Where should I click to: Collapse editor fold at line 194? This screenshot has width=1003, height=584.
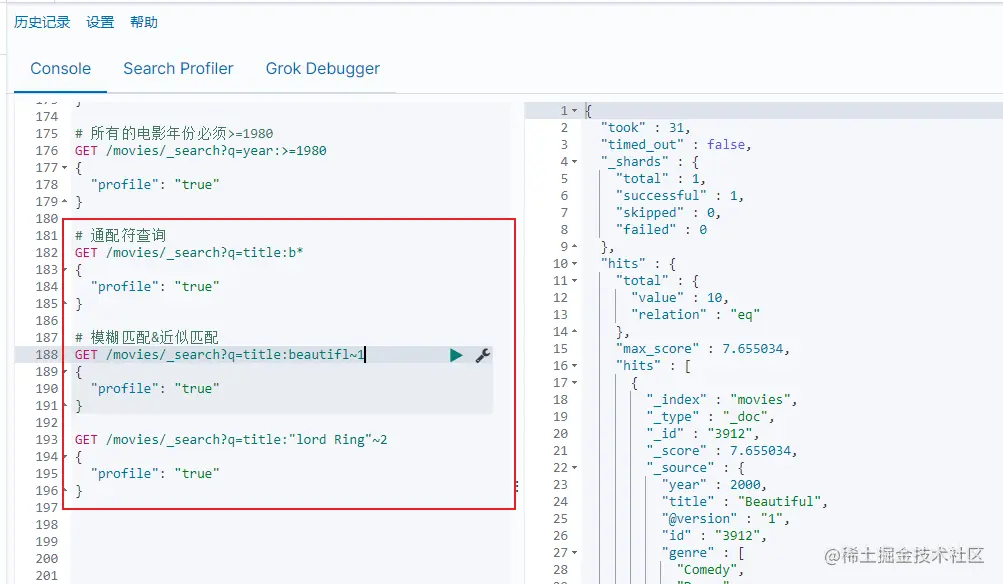pyautogui.click(x=65, y=457)
